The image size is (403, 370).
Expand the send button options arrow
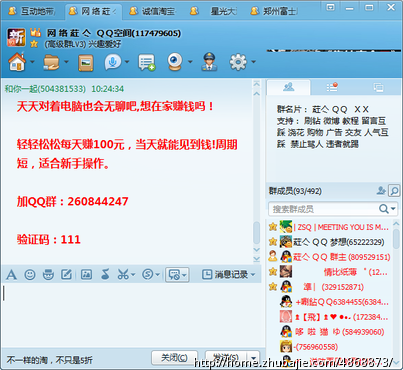[254, 358]
